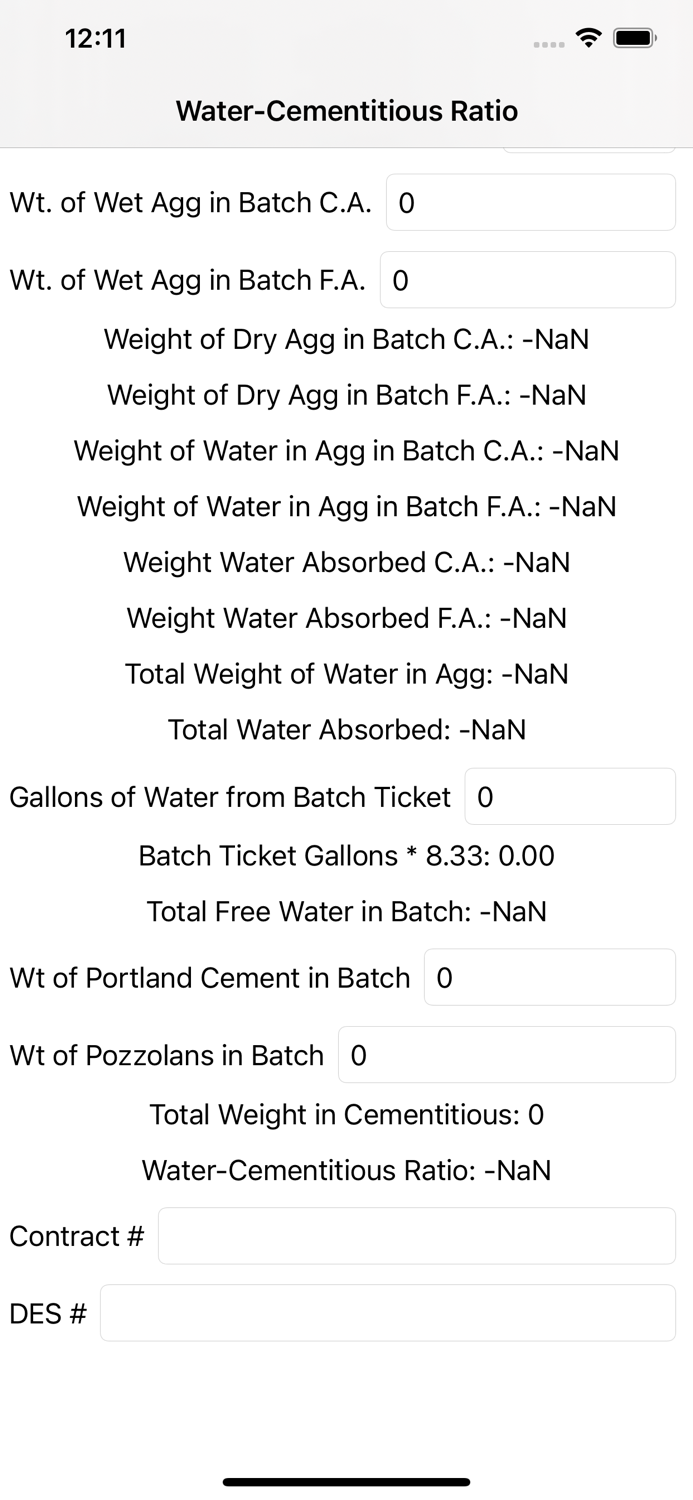Tap the Batch Ticket Gallons * 8.33 result
The height and width of the screenshot is (1500, 693).
click(x=346, y=856)
